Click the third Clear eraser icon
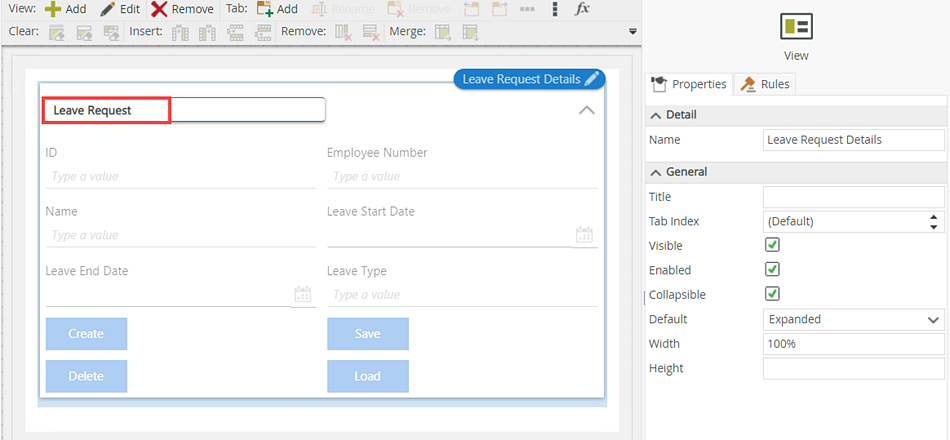 pos(111,33)
